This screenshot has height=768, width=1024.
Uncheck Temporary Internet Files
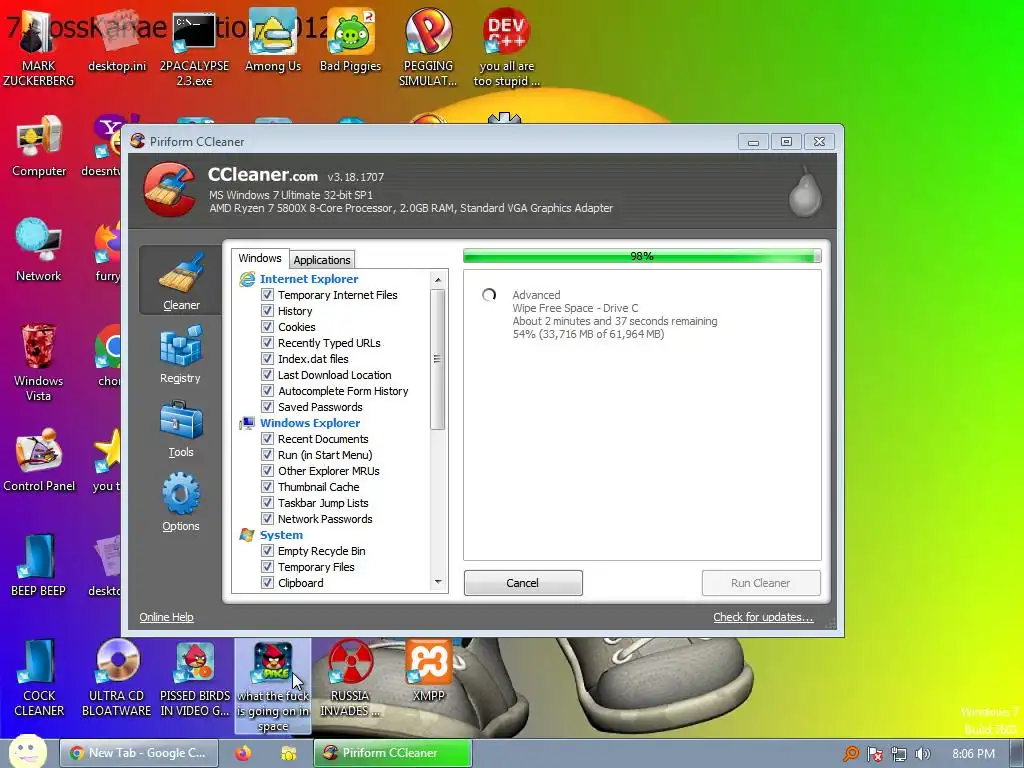point(267,295)
